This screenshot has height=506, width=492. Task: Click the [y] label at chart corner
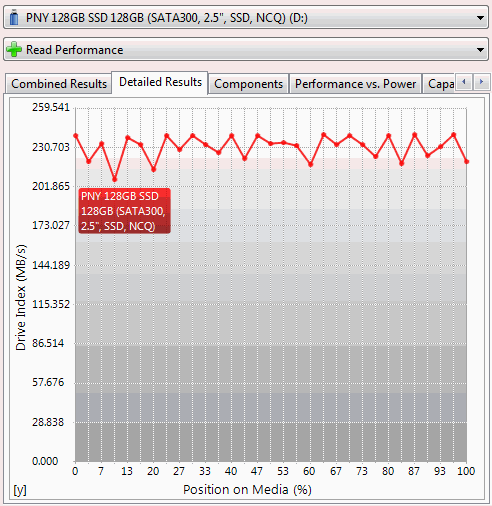click(x=20, y=490)
